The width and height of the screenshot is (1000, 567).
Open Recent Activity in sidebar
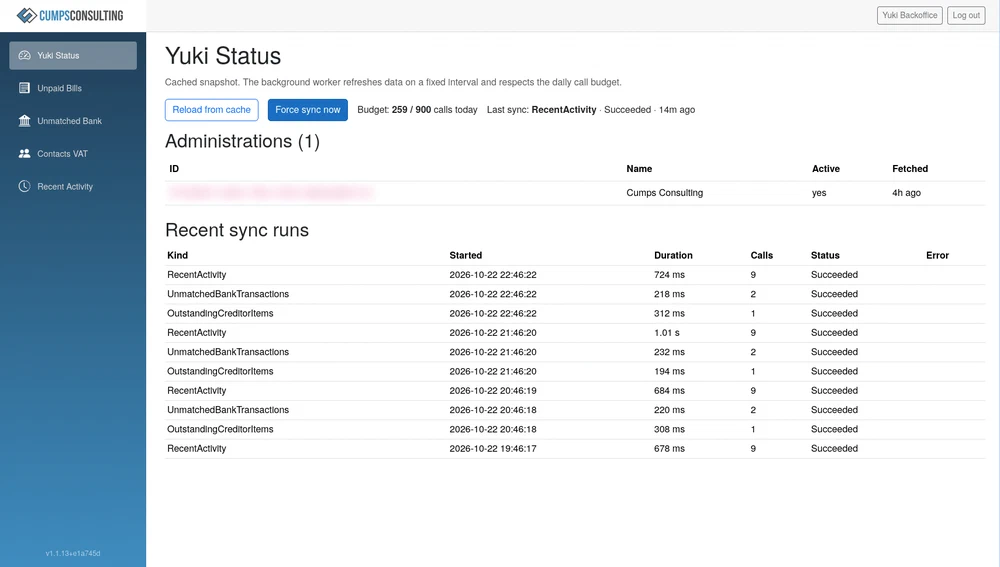point(73,186)
